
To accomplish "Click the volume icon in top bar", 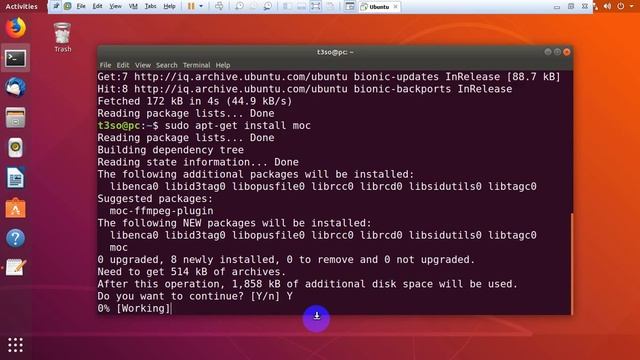I will tap(608, 6).
